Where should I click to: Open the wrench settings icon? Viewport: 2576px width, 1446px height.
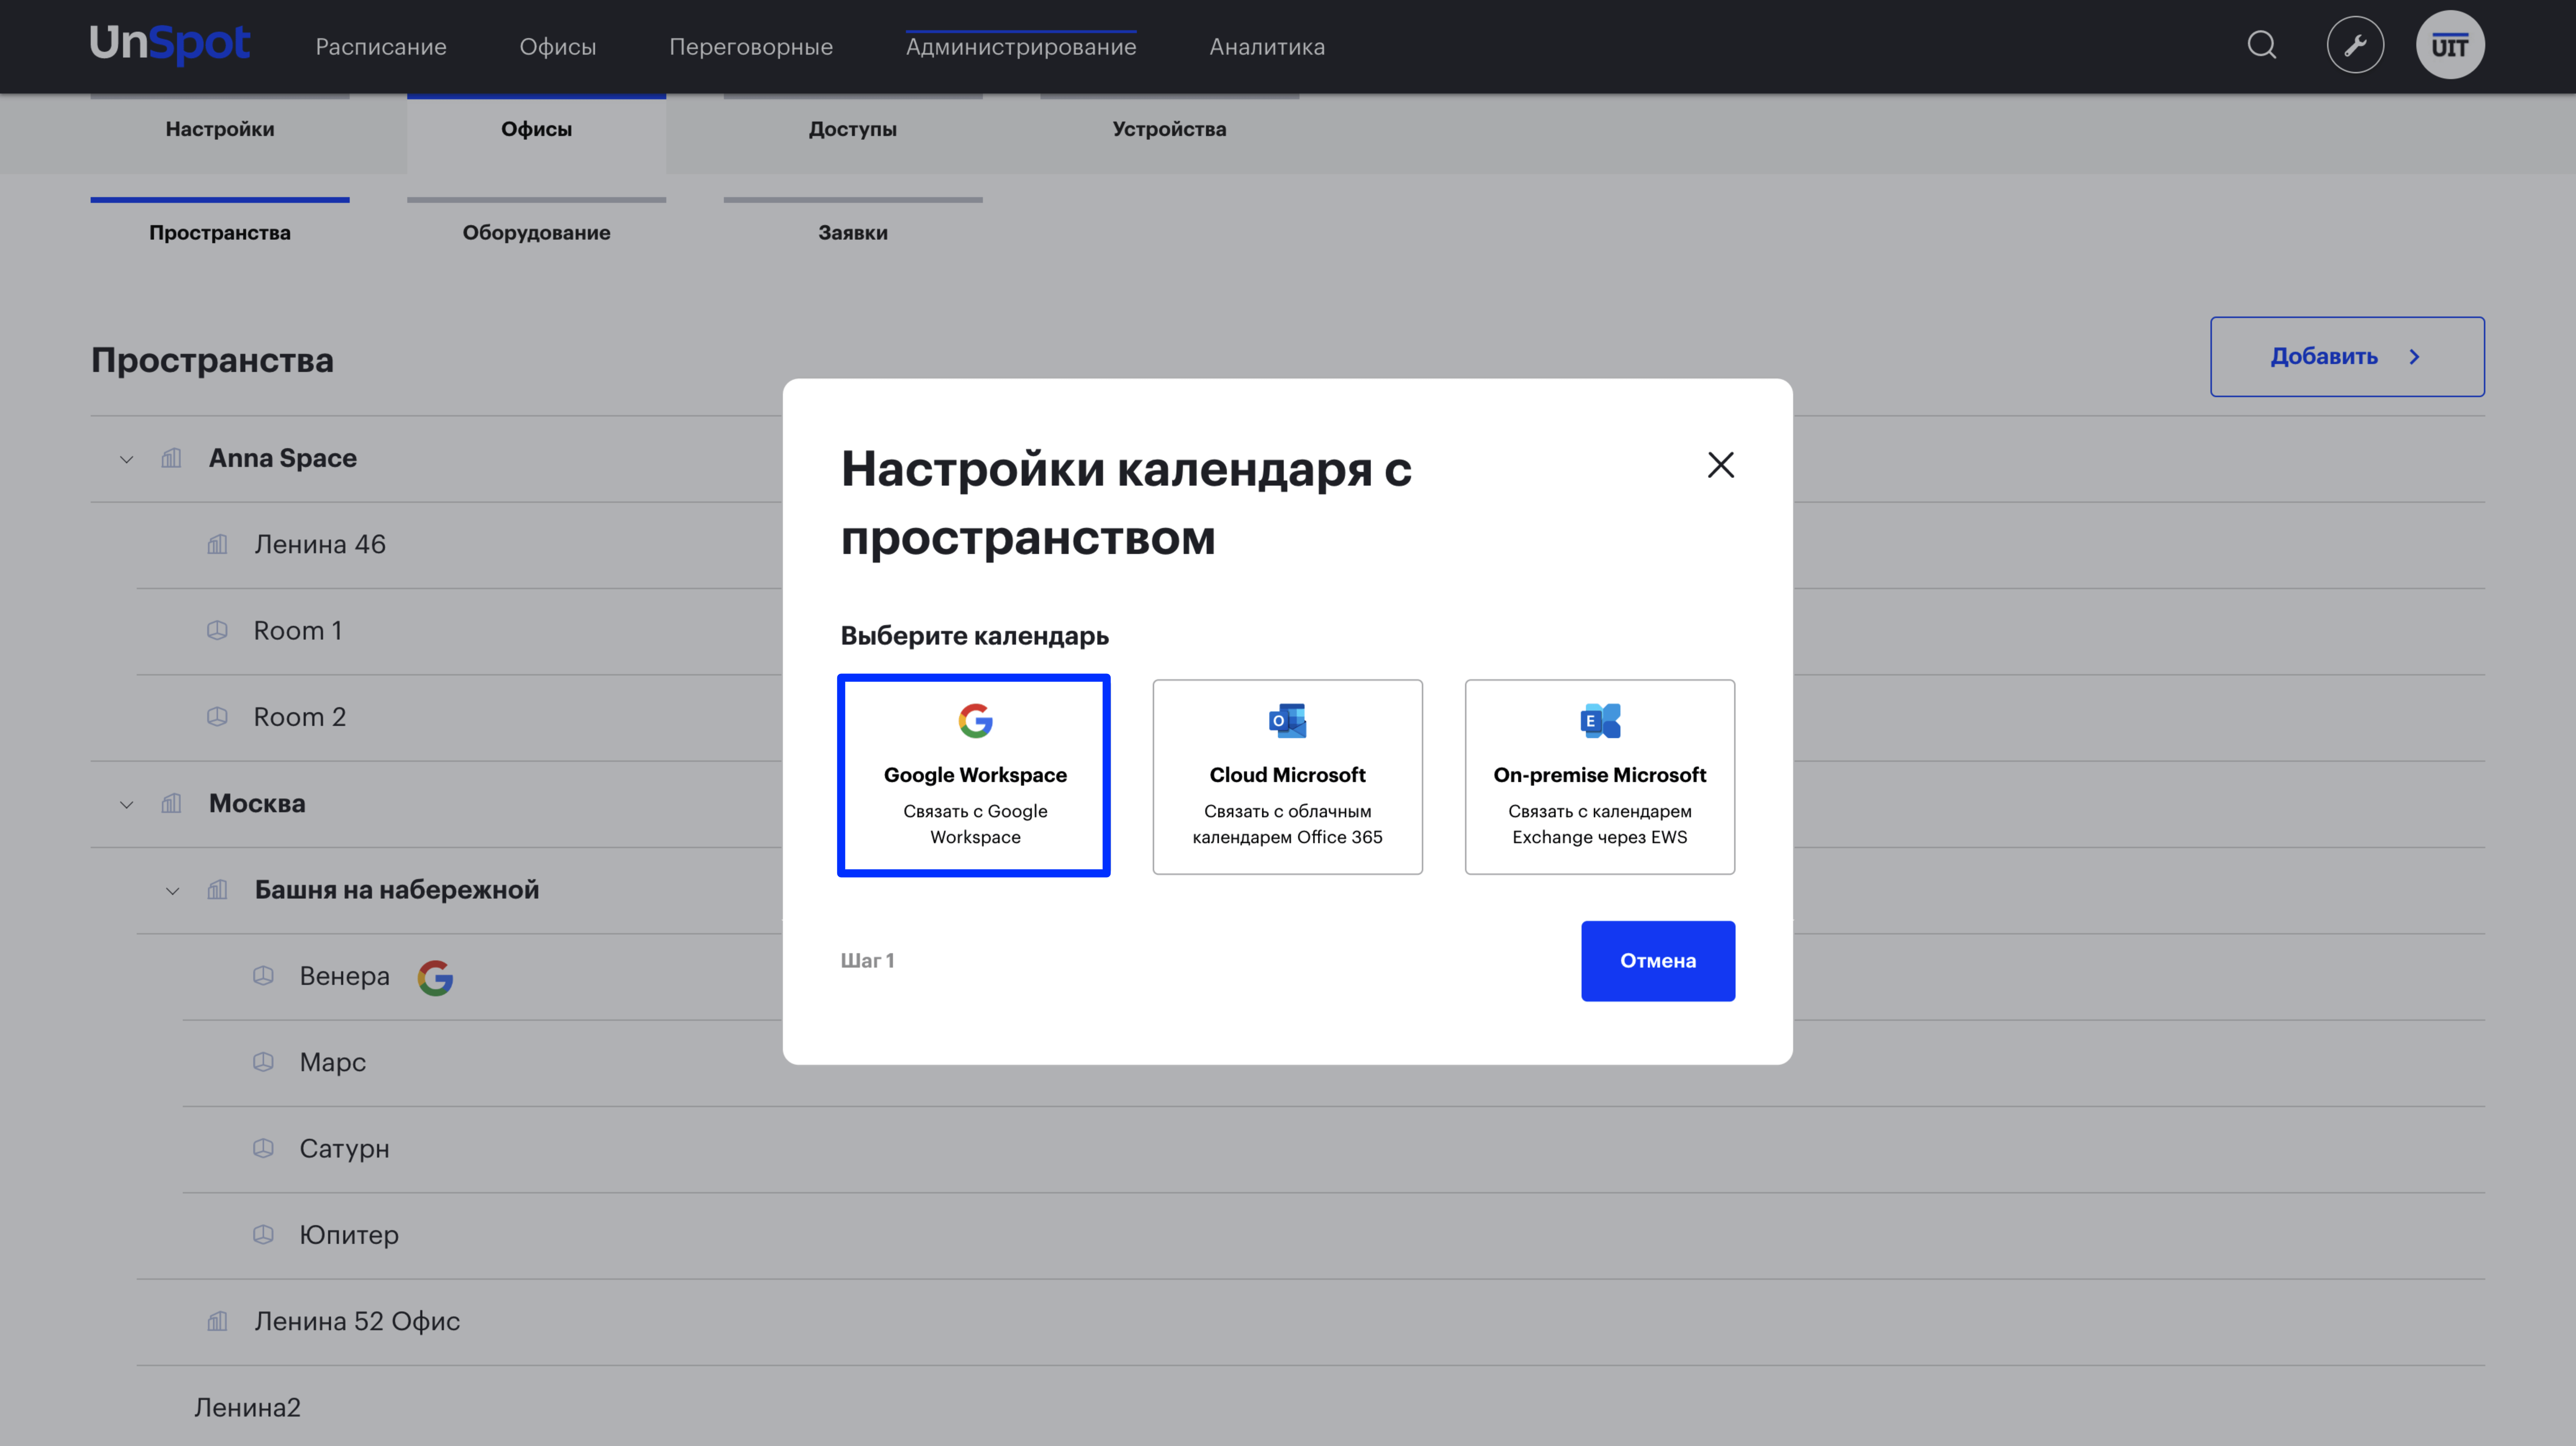tap(2355, 45)
